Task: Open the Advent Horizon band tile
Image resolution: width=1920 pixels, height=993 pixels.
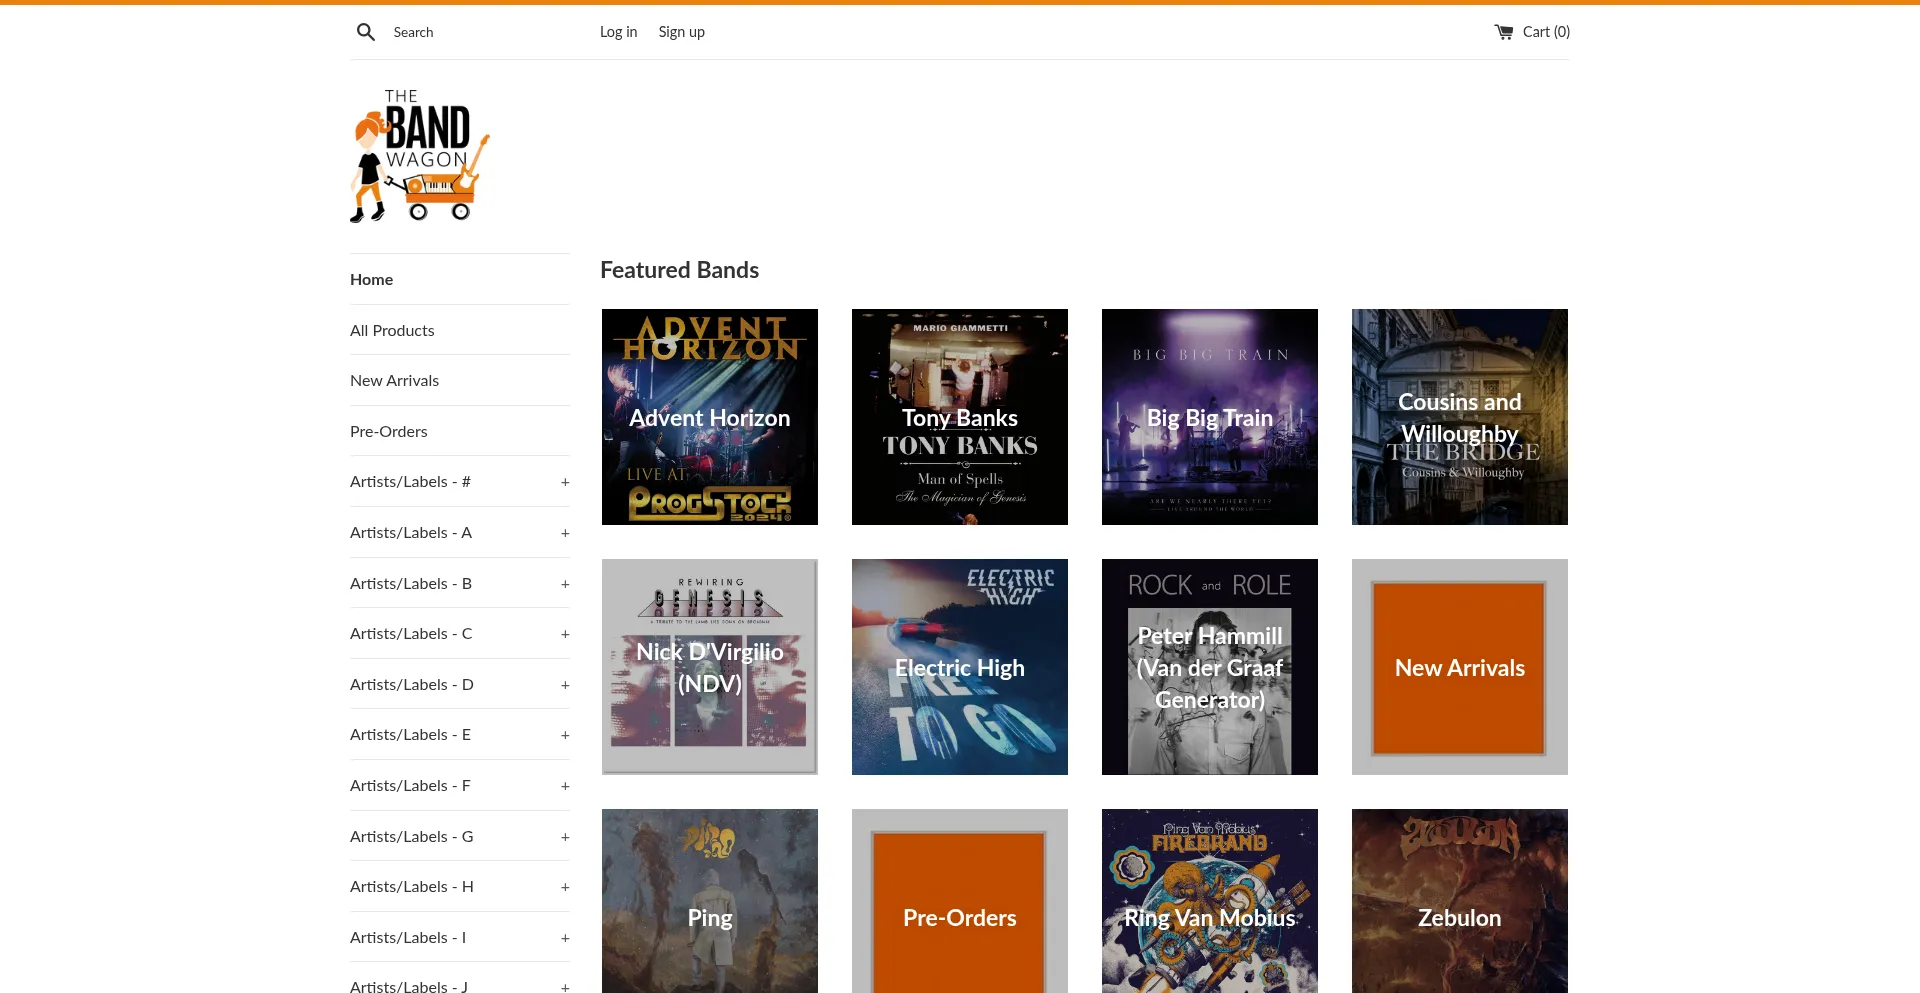Action: click(x=710, y=417)
